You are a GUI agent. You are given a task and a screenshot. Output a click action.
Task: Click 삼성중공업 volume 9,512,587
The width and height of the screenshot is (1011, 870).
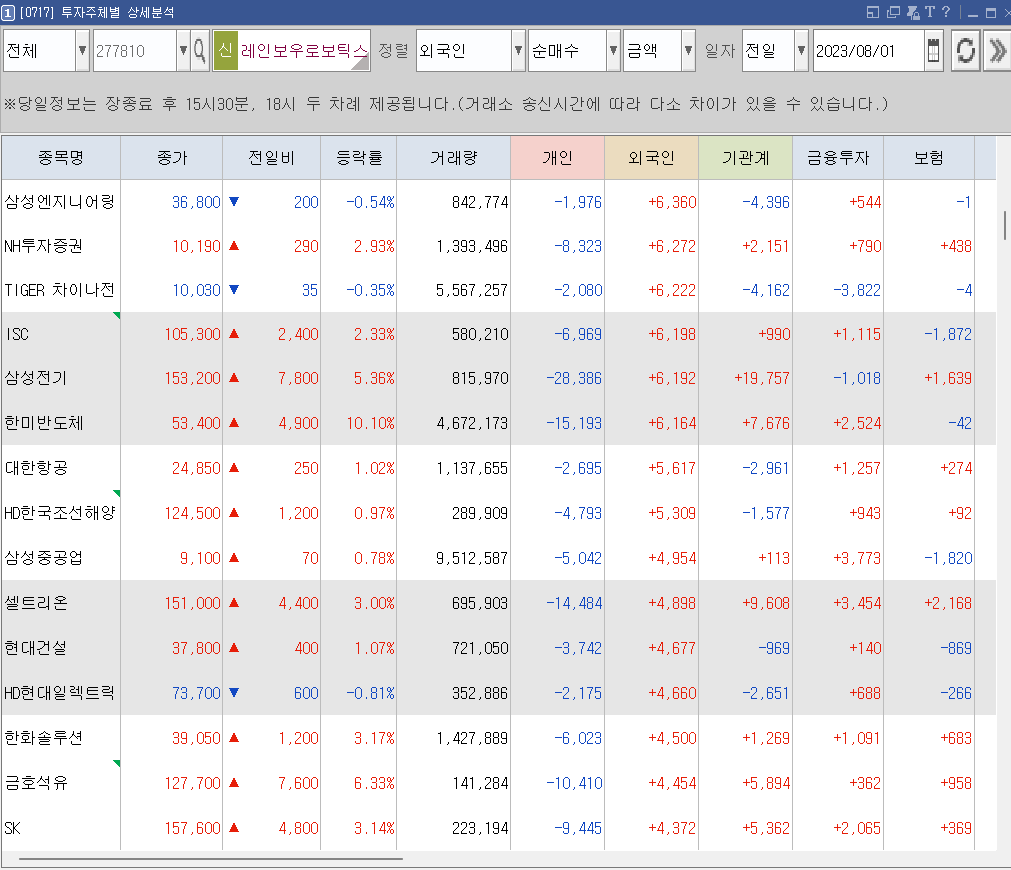pos(472,558)
